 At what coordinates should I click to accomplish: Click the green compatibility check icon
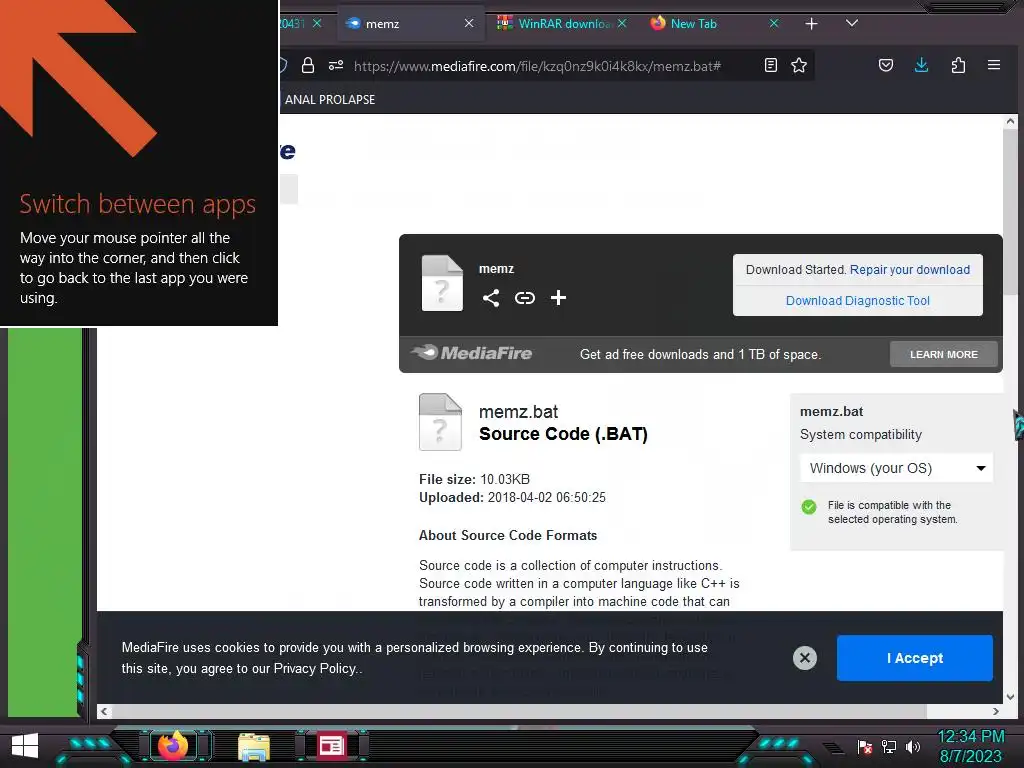(x=808, y=507)
